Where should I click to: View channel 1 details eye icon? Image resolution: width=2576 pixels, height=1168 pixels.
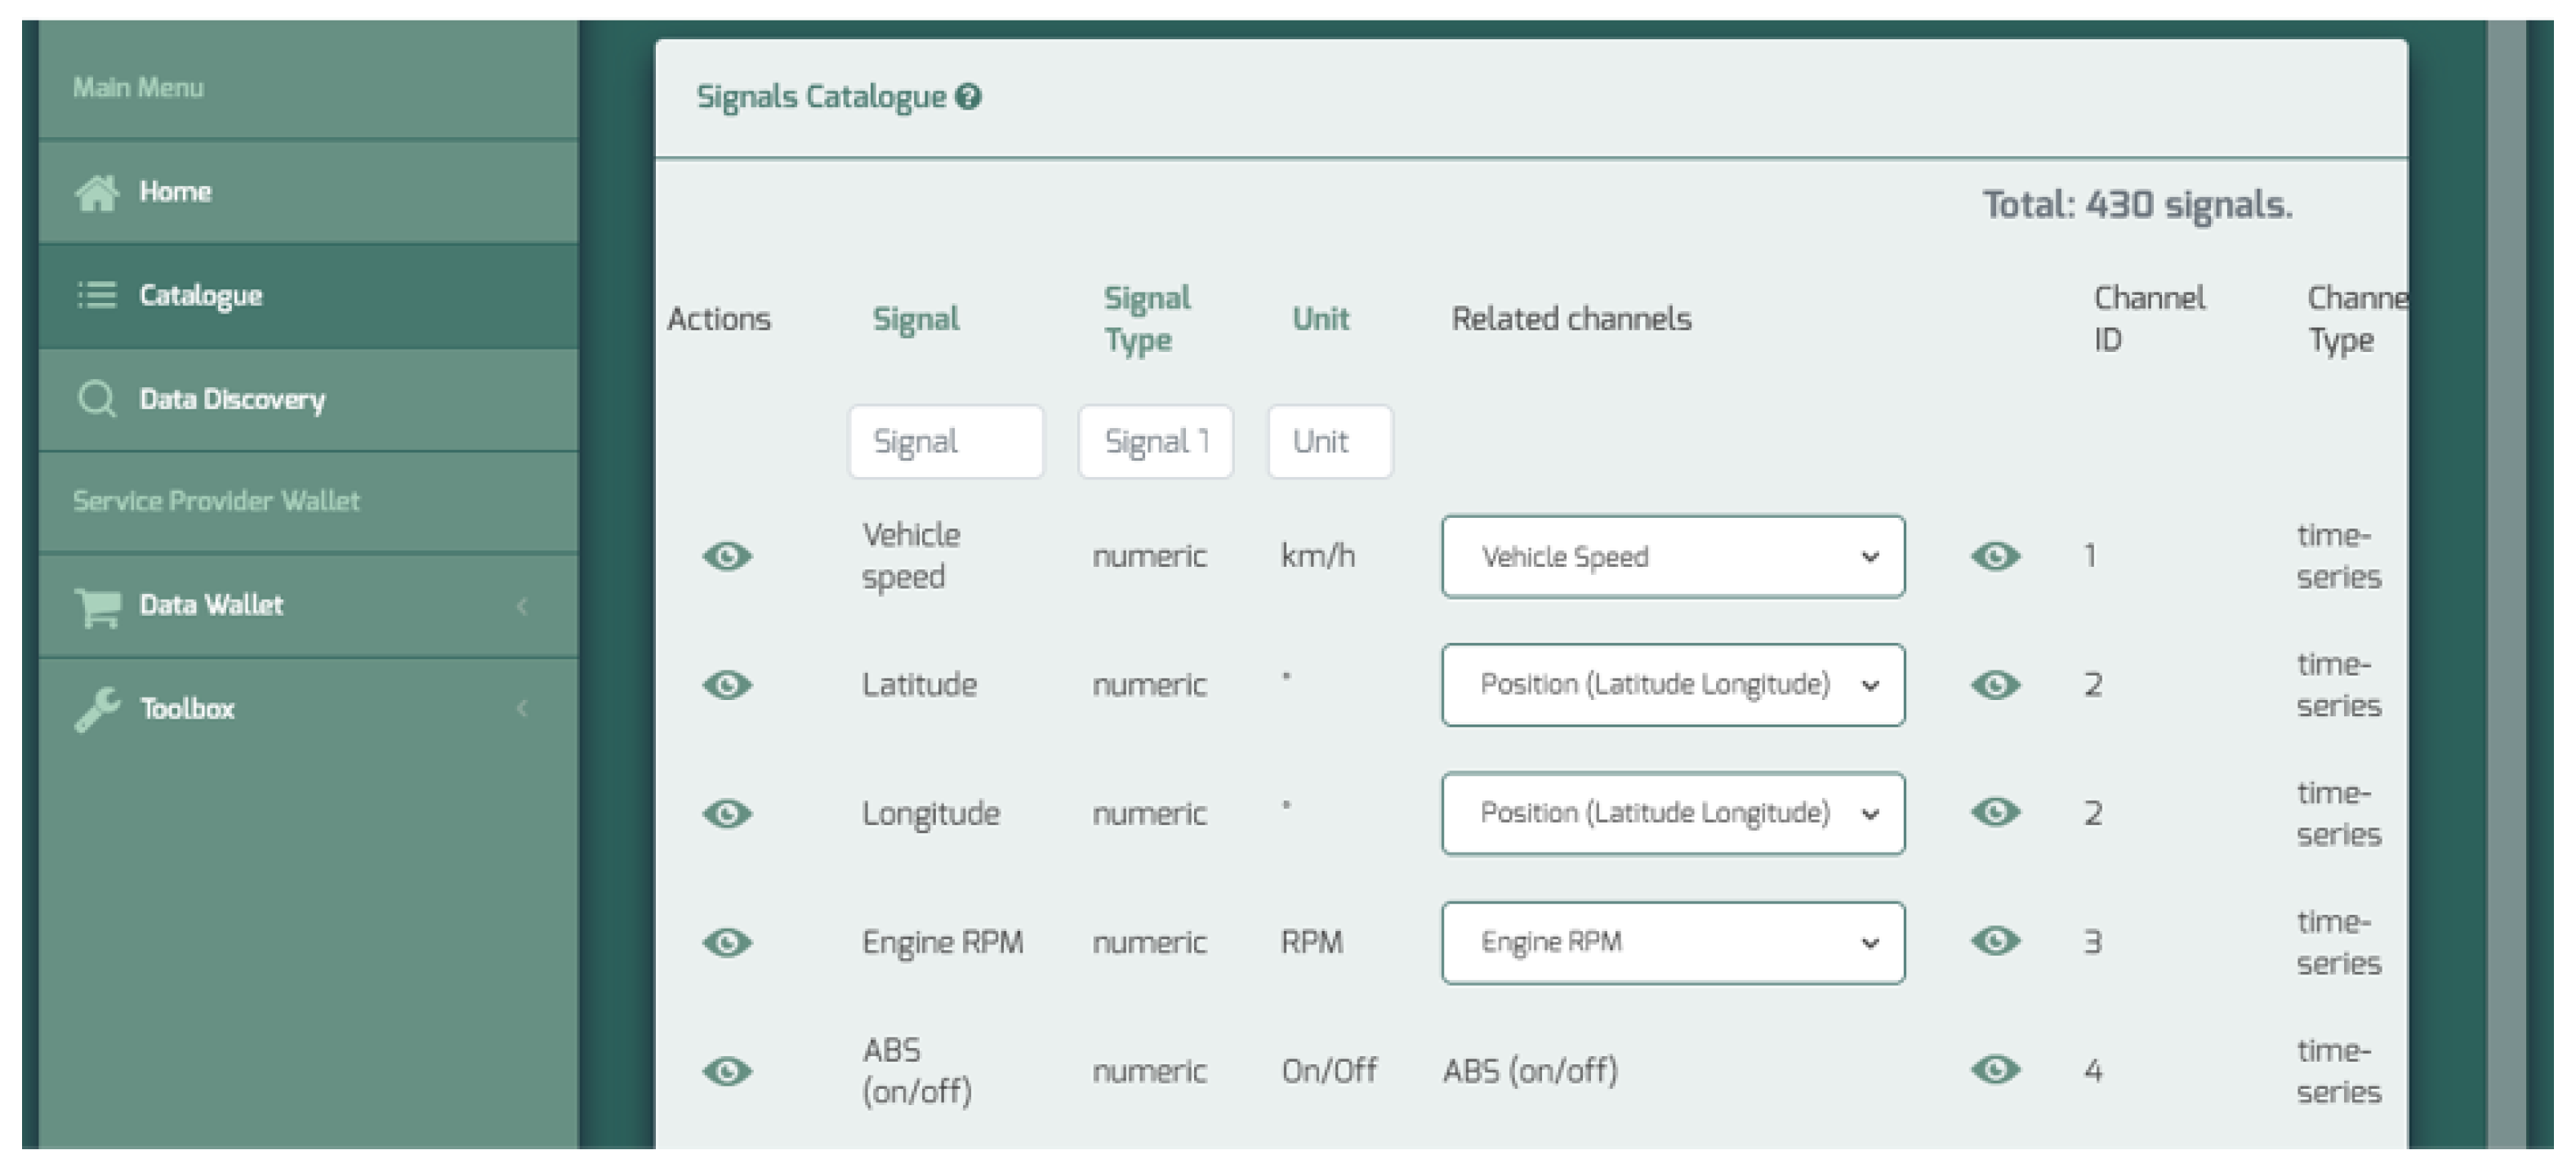point(1995,556)
